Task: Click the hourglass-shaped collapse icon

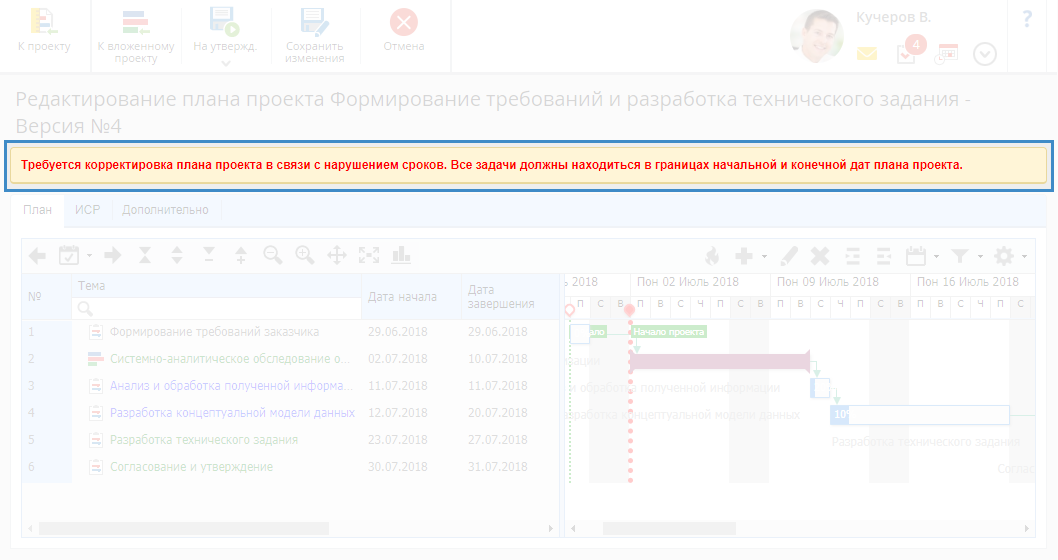Action: click(x=145, y=255)
